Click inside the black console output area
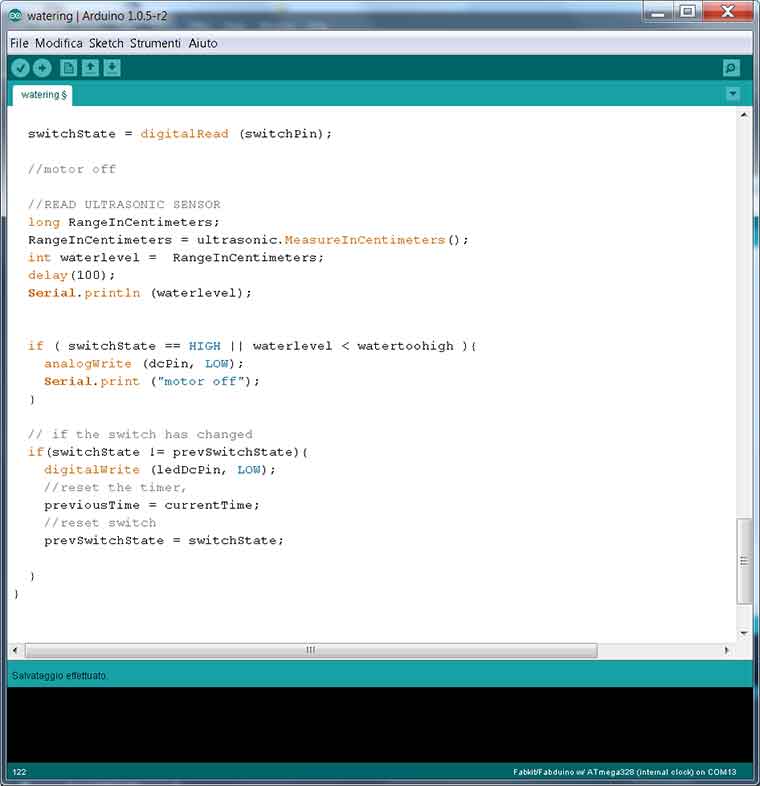Viewport: 760px width, 786px height. 379,725
